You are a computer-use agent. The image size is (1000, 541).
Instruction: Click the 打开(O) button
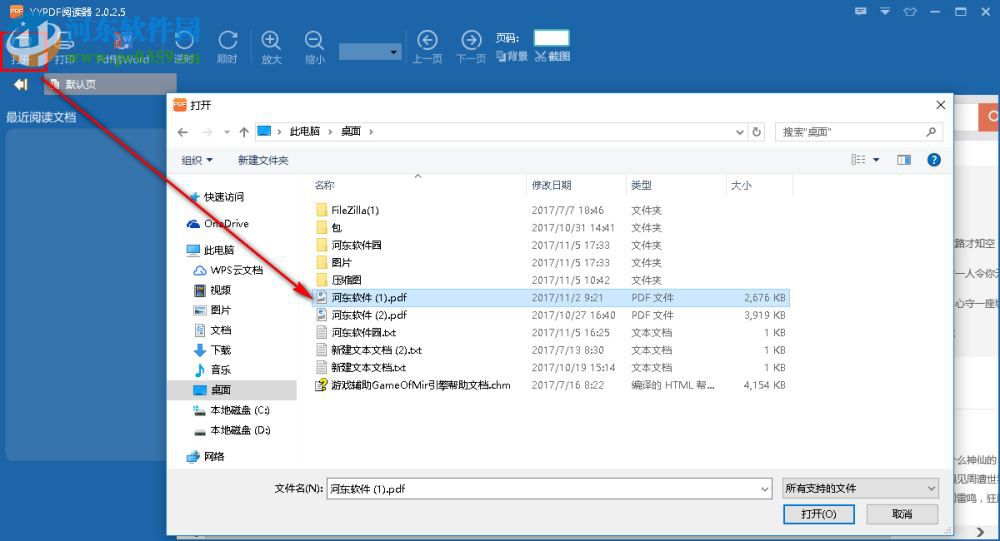click(x=819, y=514)
